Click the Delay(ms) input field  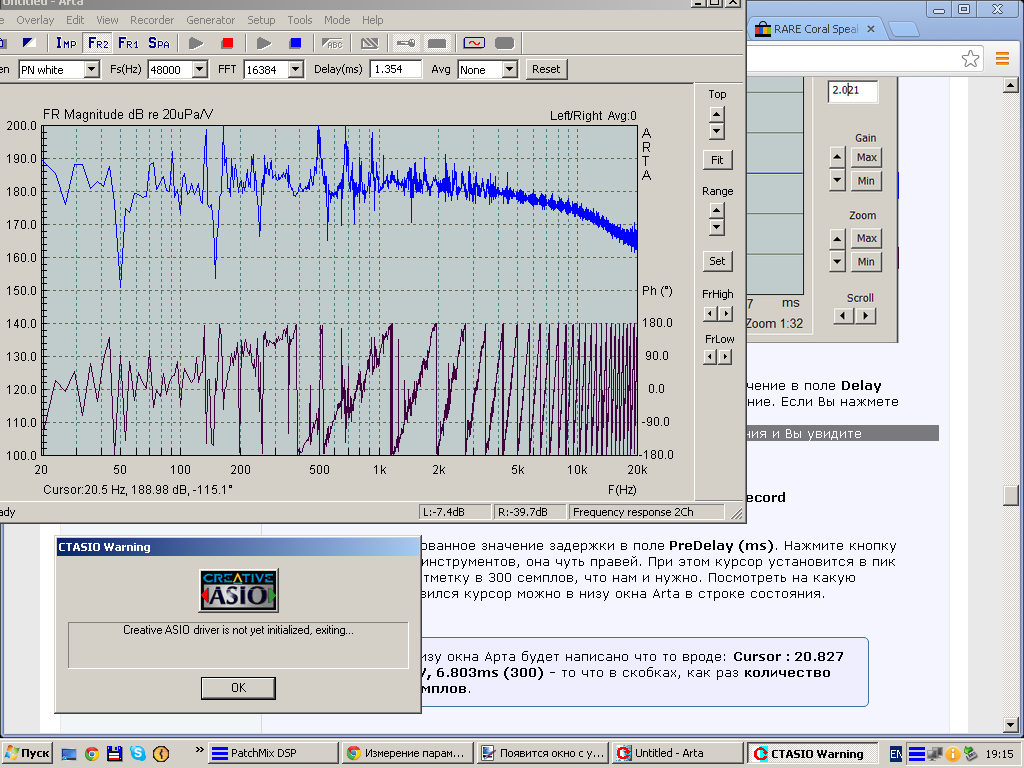point(396,69)
